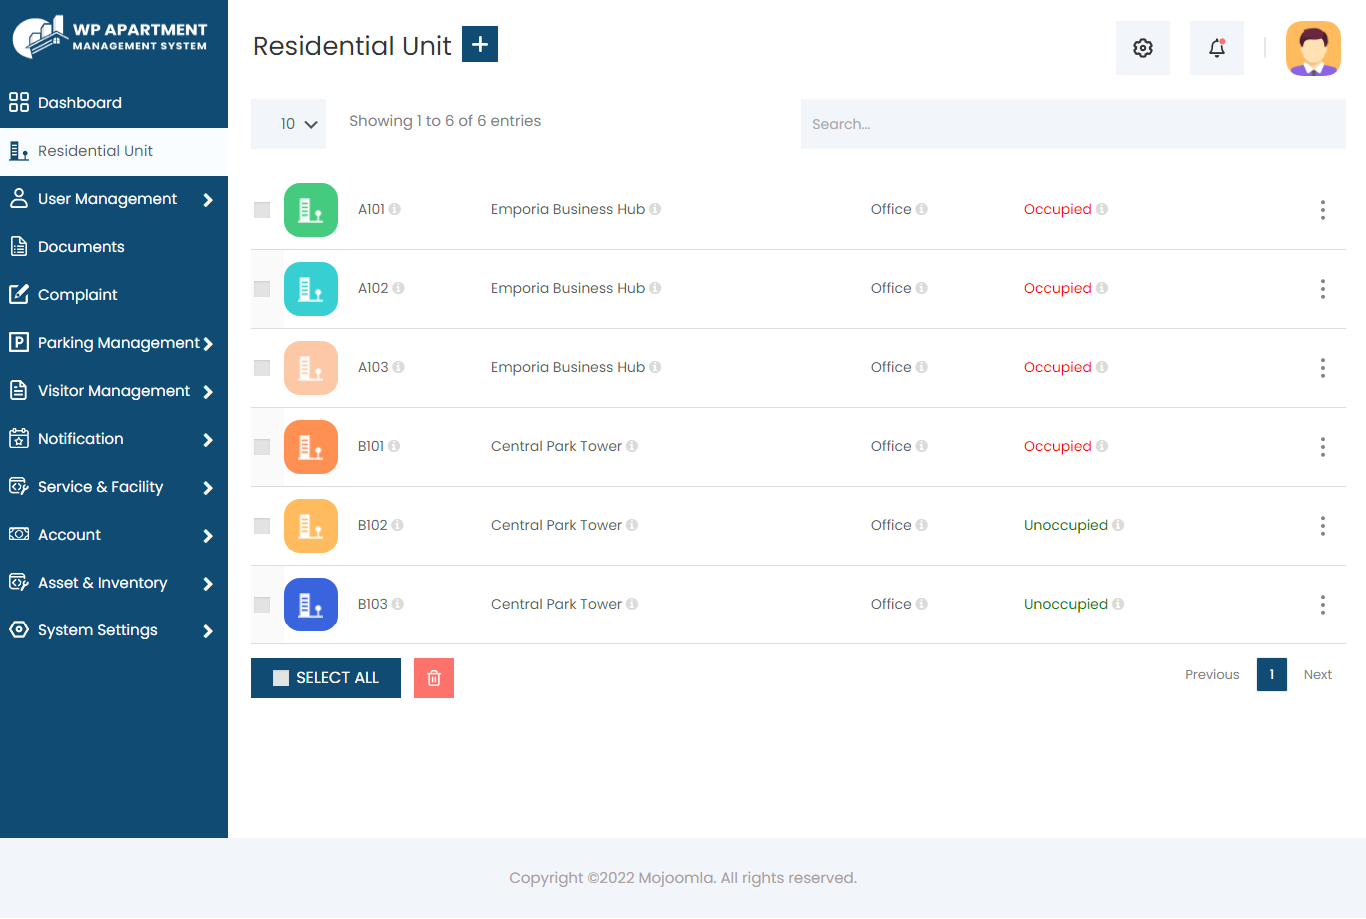Screen dimensions: 1366x919
Task: Click the blue building icon for B103
Action: point(311,605)
